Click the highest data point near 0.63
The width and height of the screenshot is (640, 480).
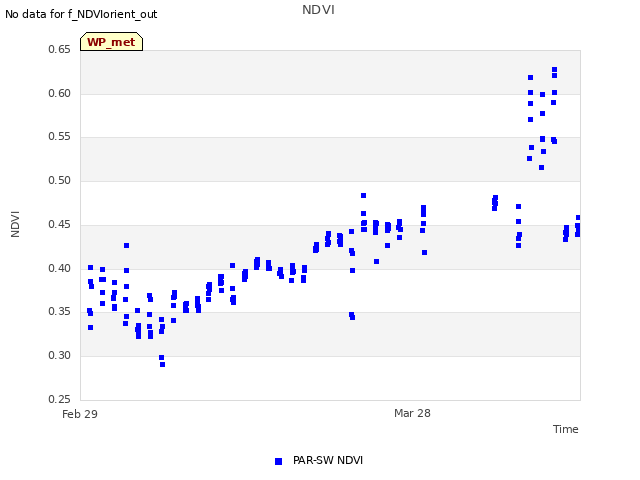point(554,70)
